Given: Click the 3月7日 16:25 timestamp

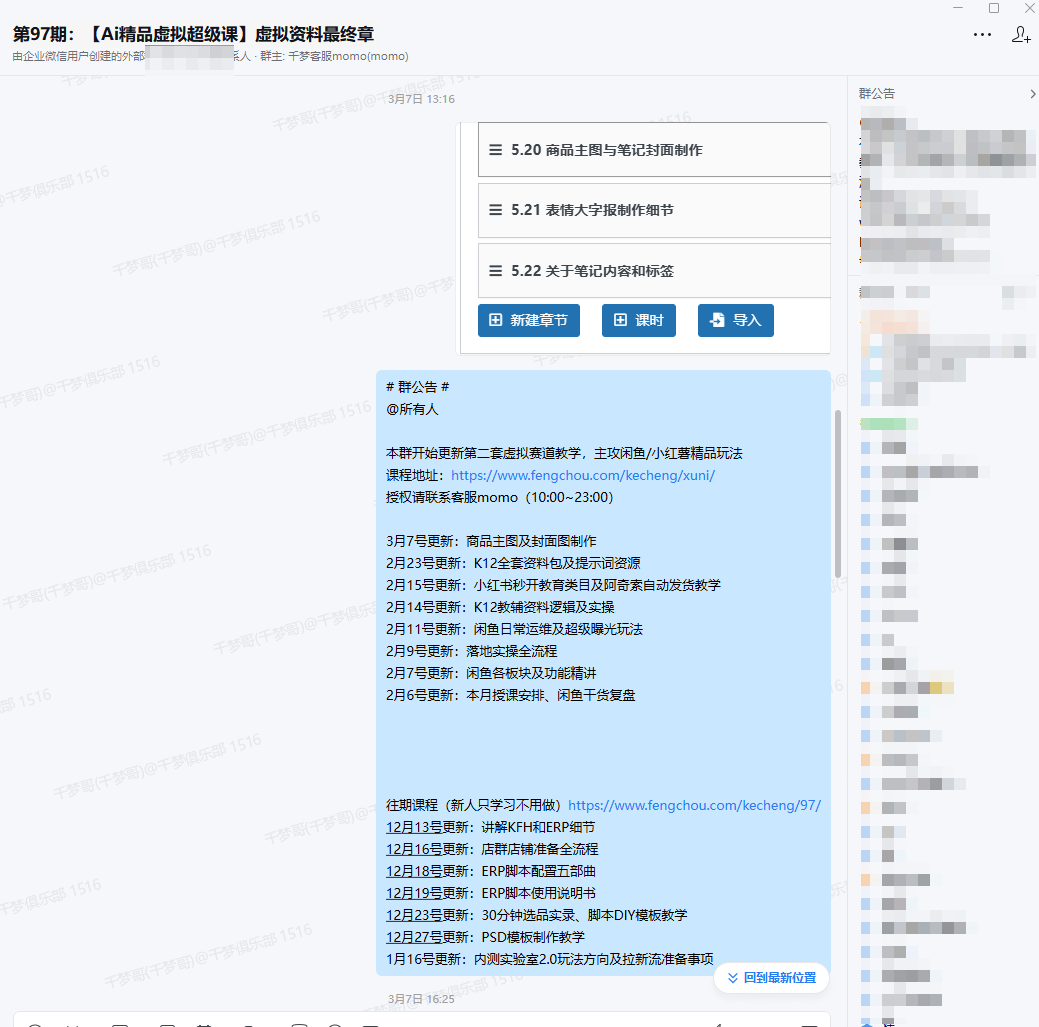Looking at the screenshot, I should point(421,999).
